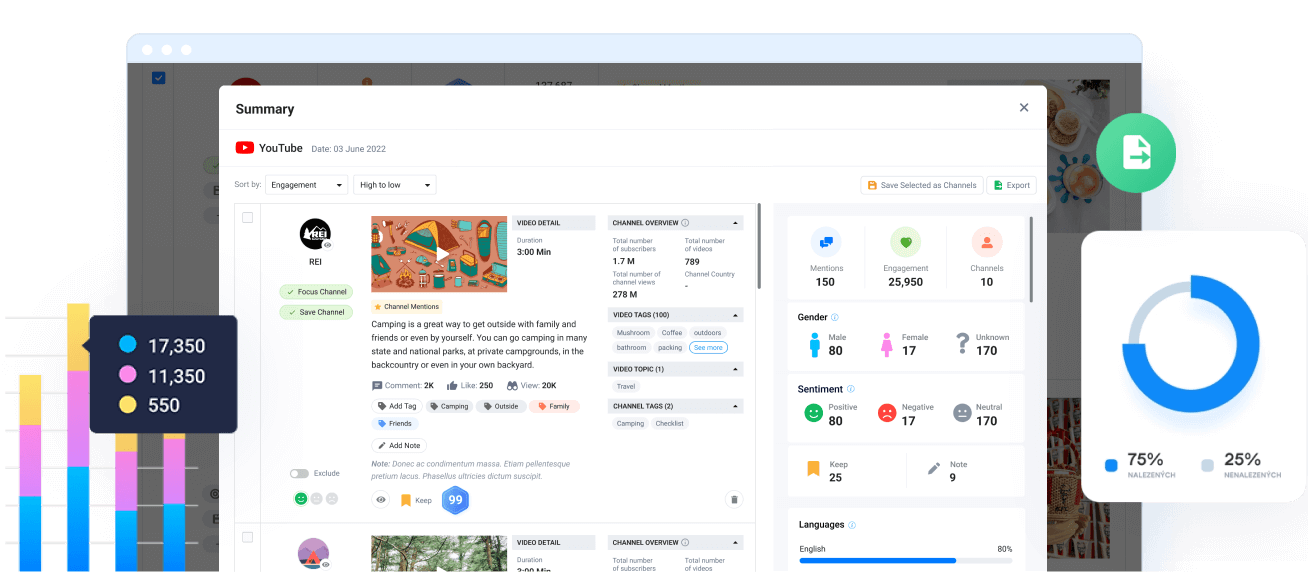Image resolution: width=1308 pixels, height=572 pixels.
Task: Click the Channel Overview info icon
Action: [x=685, y=223]
